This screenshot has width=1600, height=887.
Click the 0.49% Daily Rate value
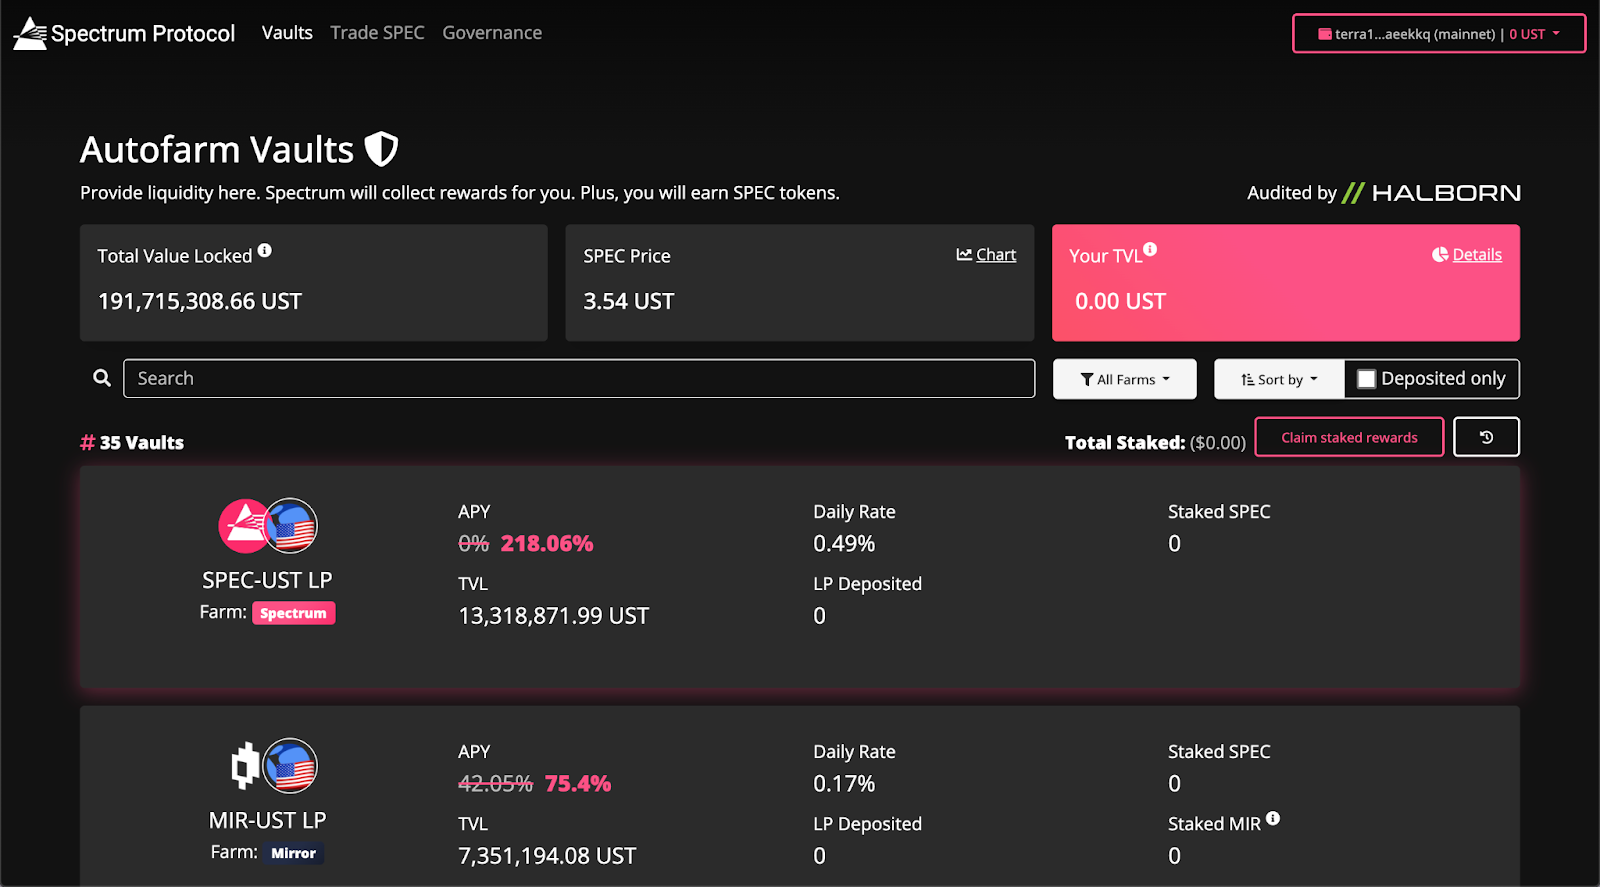844,544
